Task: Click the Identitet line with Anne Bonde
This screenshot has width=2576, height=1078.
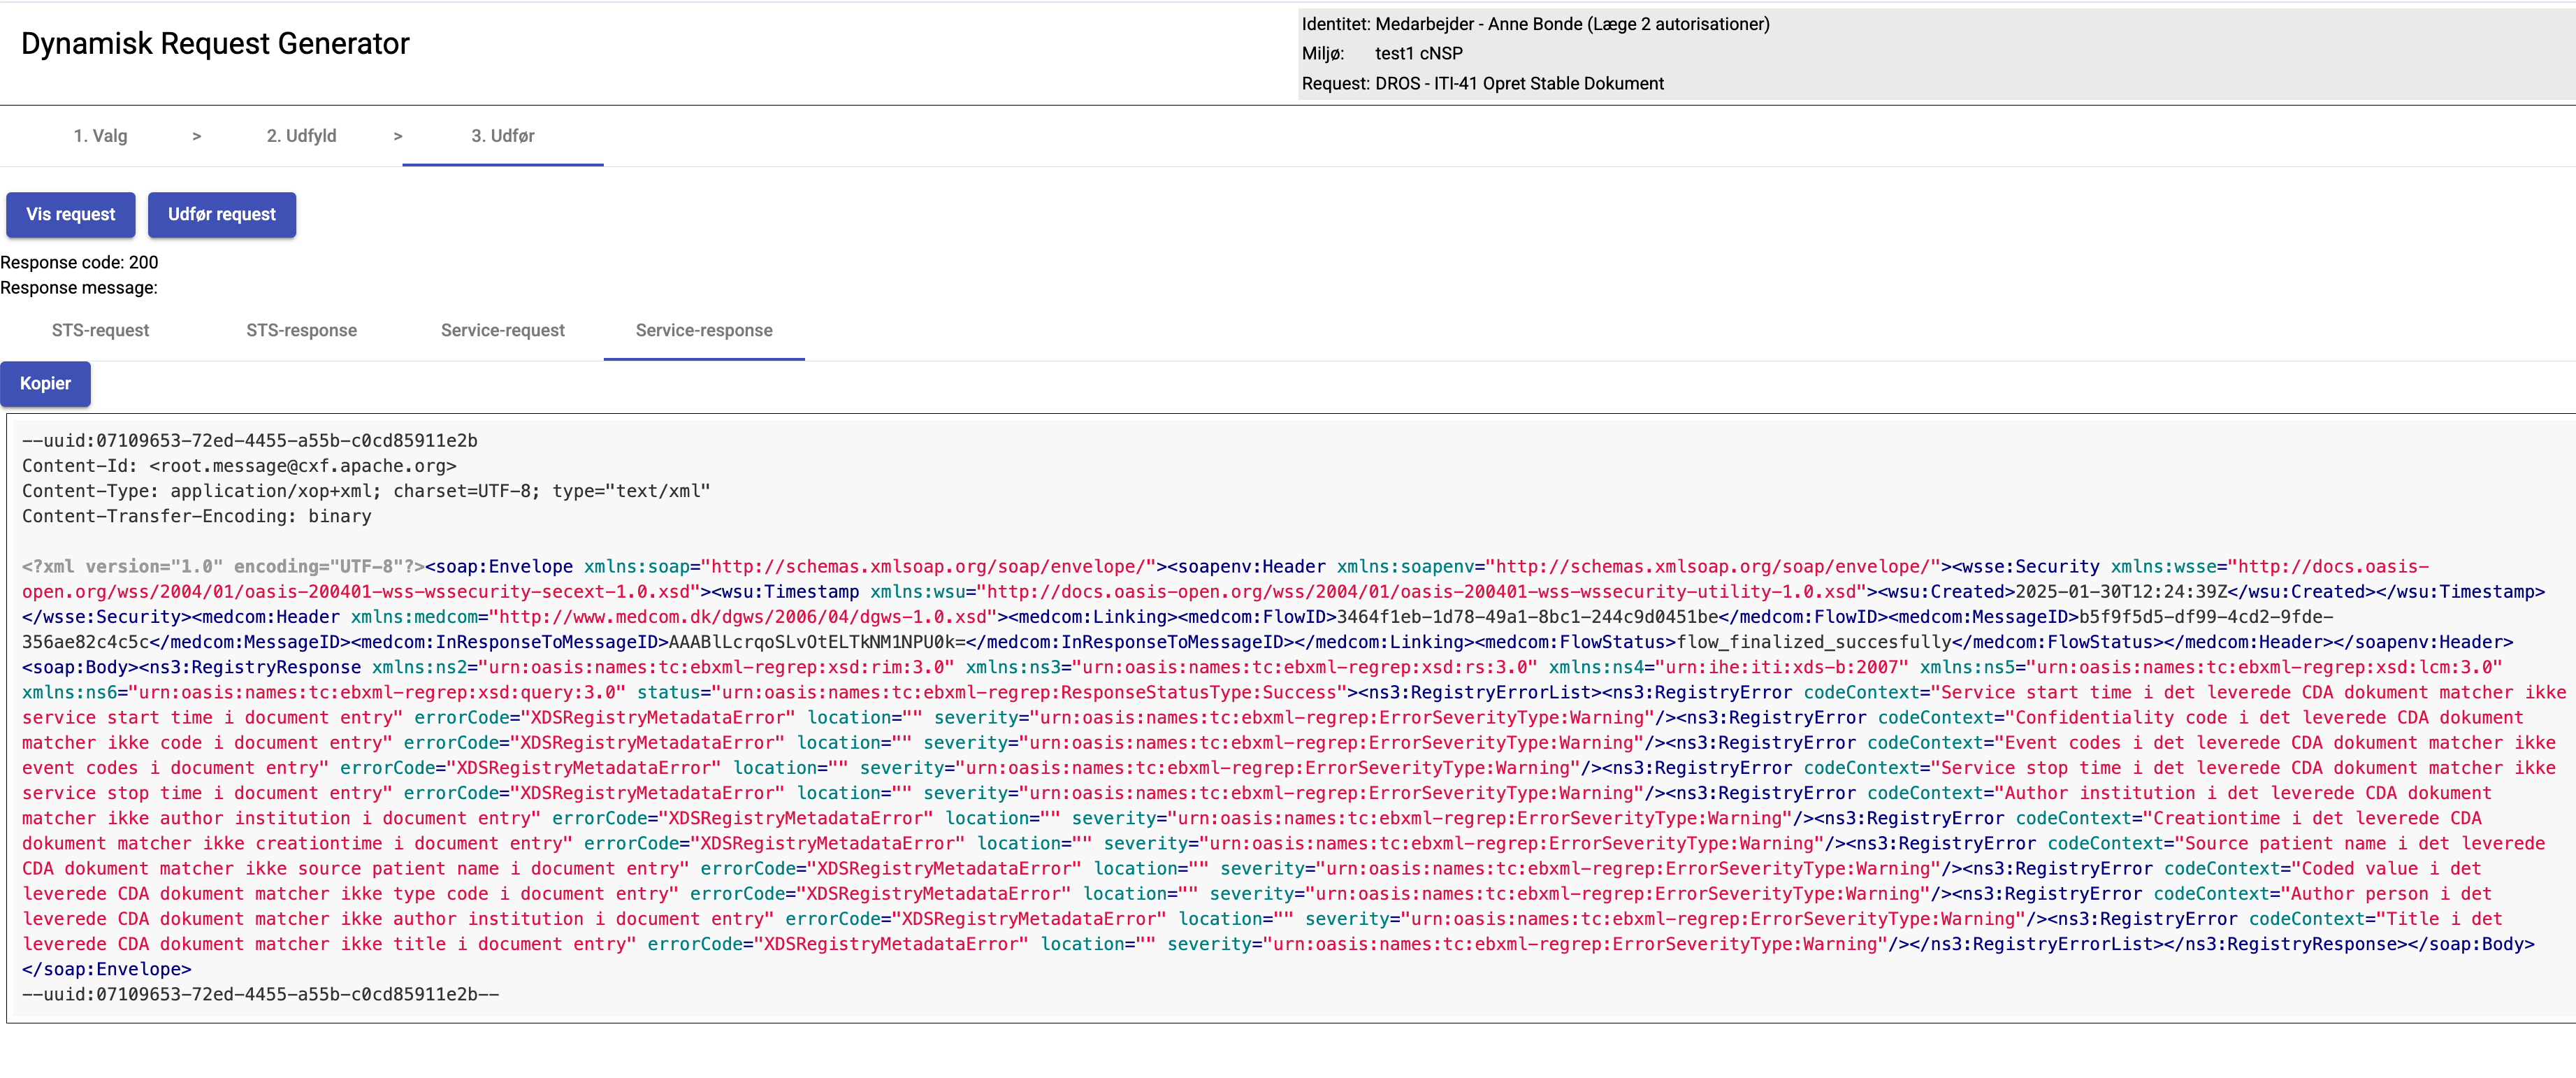Action: click(x=1534, y=24)
